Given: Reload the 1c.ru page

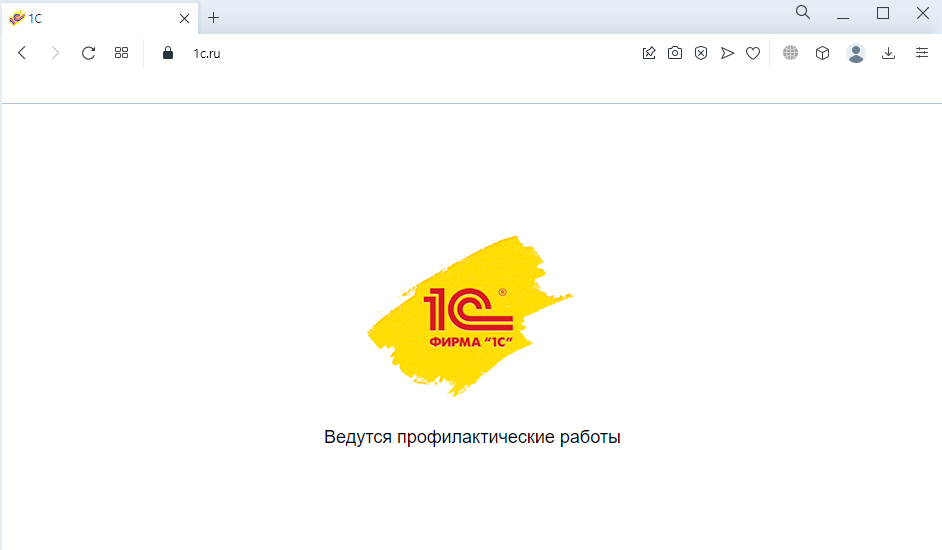Looking at the screenshot, I should [x=88, y=53].
